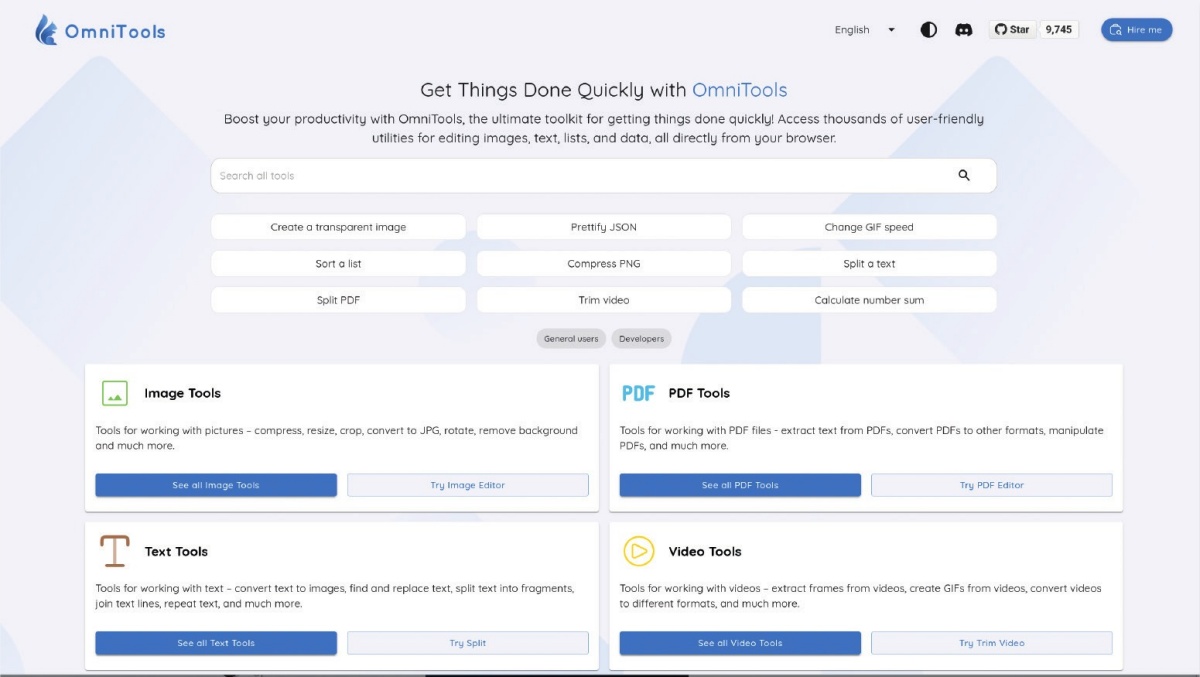This screenshot has height=677, width=1200.
Task: Toggle dark mode contrast icon
Action: tap(929, 30)
